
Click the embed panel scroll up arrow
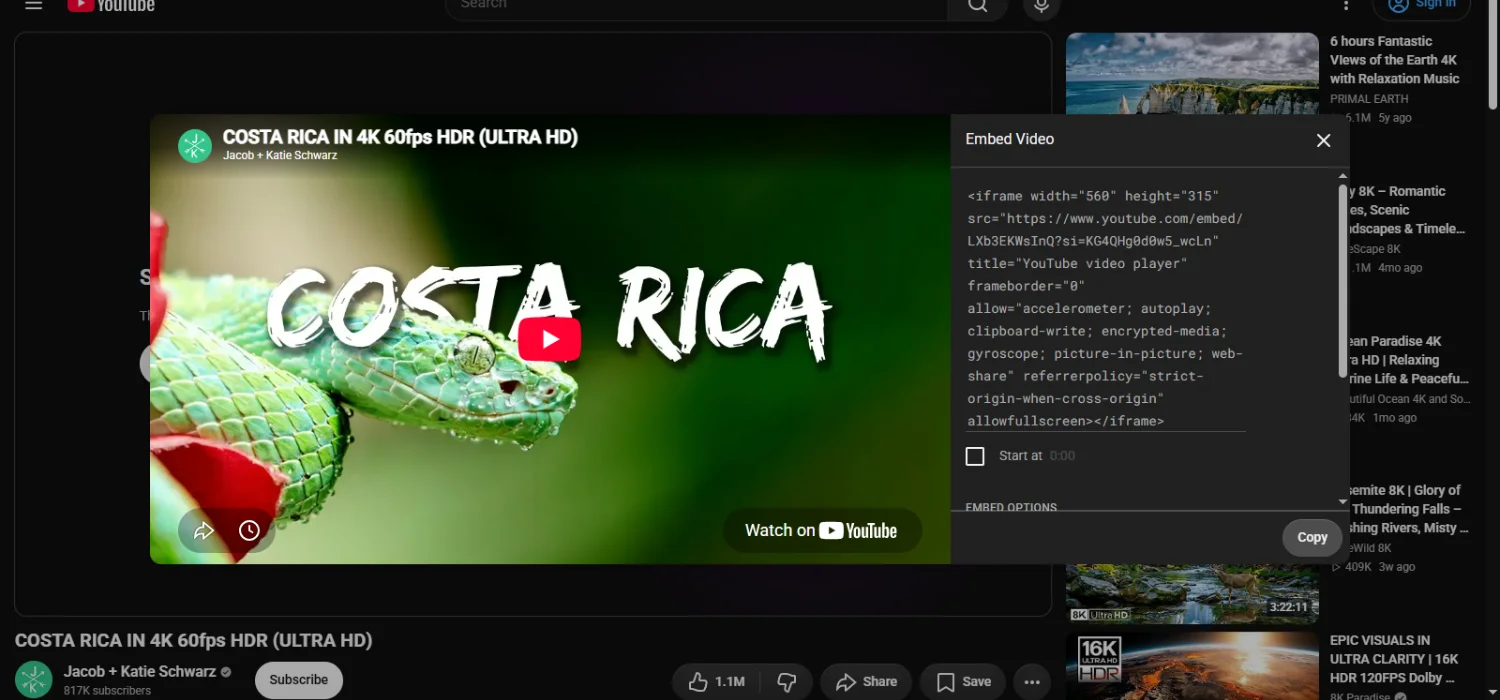pos(1343,176)
